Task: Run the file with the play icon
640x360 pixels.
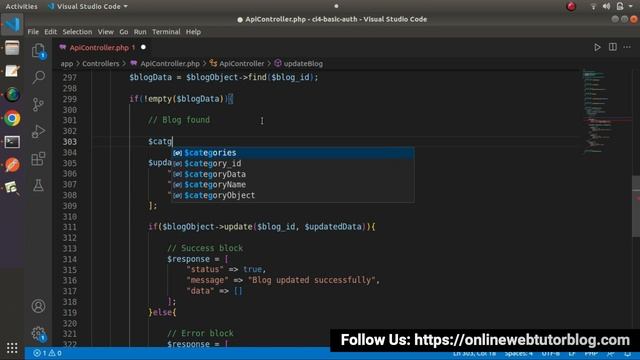Action: click(x=597, y=47)
